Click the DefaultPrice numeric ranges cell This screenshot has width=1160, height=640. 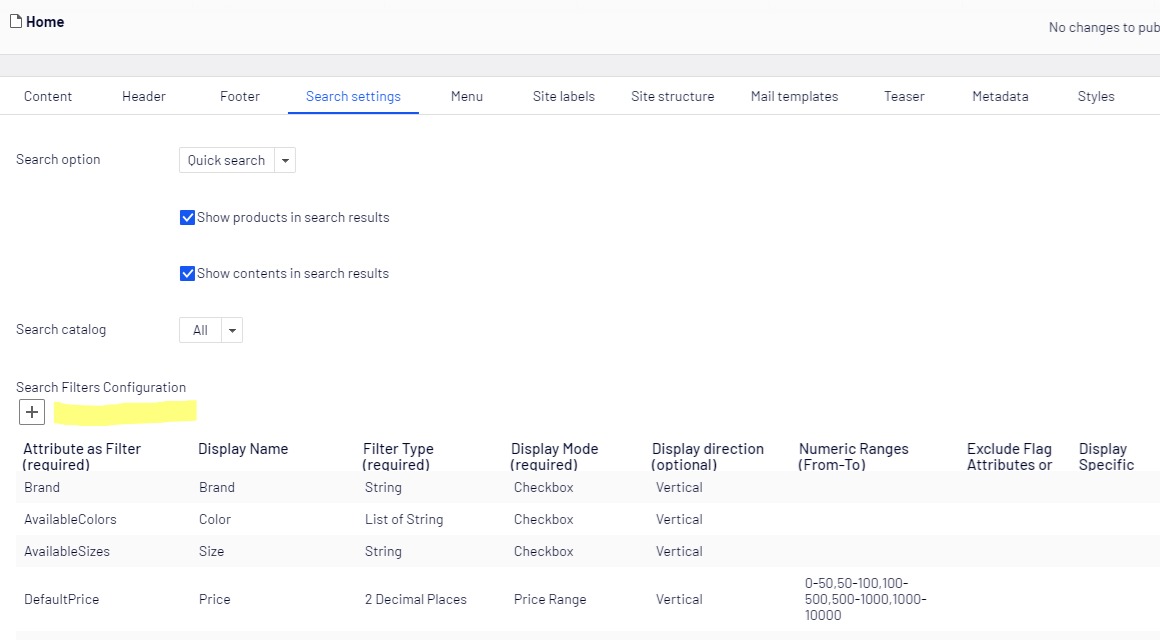[865, 599]
